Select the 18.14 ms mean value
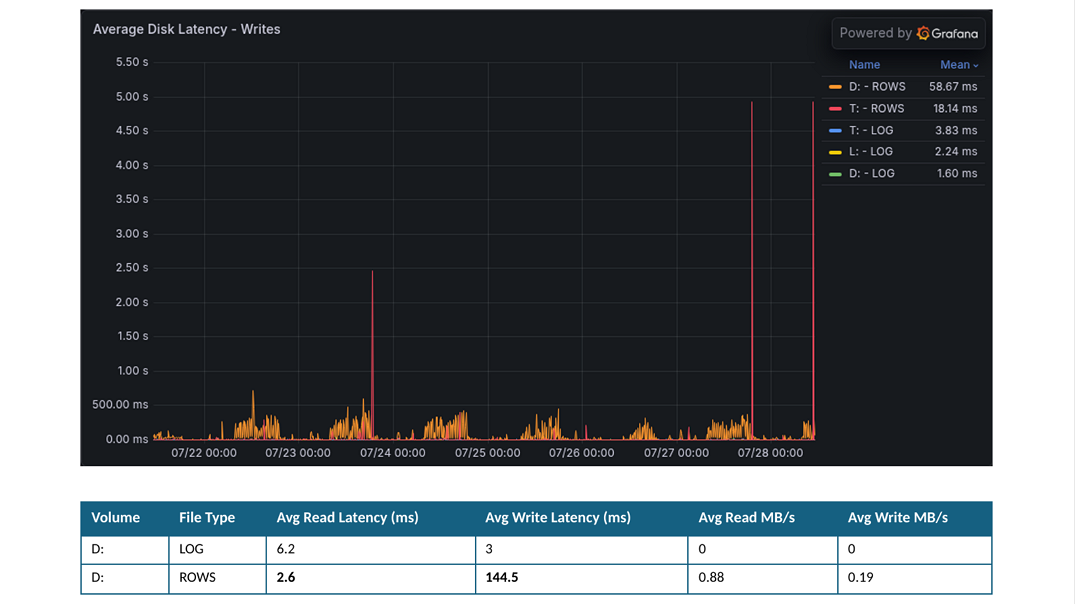 tap(955, 108)
